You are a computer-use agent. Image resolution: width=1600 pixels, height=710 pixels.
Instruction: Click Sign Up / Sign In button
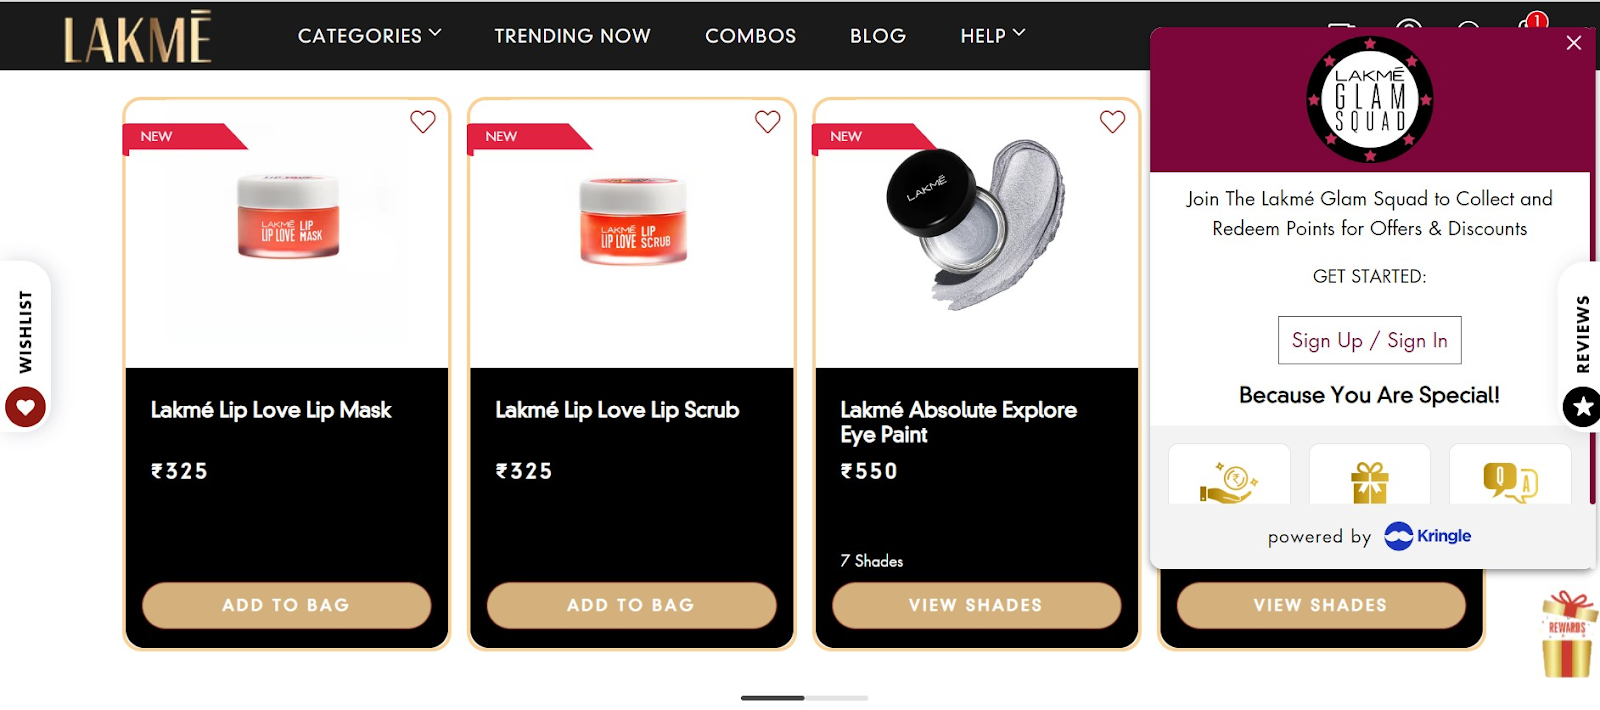[1369, 340]
